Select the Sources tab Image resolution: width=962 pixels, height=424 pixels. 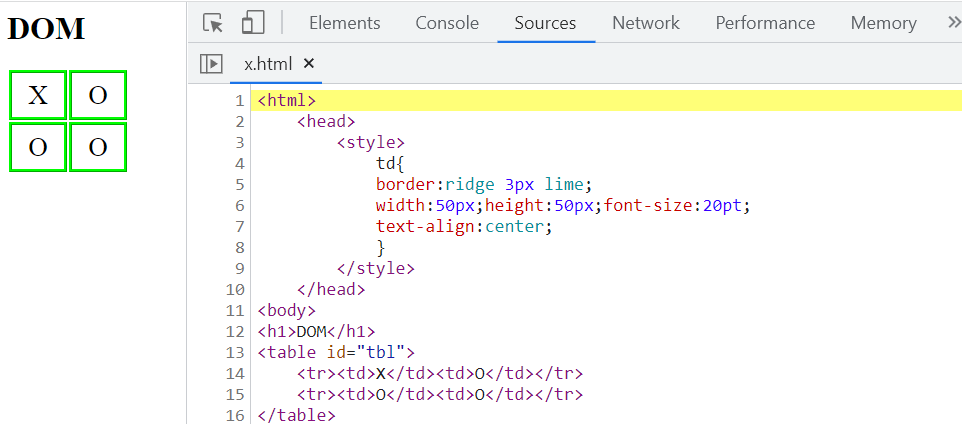click(x=545, y=23)
